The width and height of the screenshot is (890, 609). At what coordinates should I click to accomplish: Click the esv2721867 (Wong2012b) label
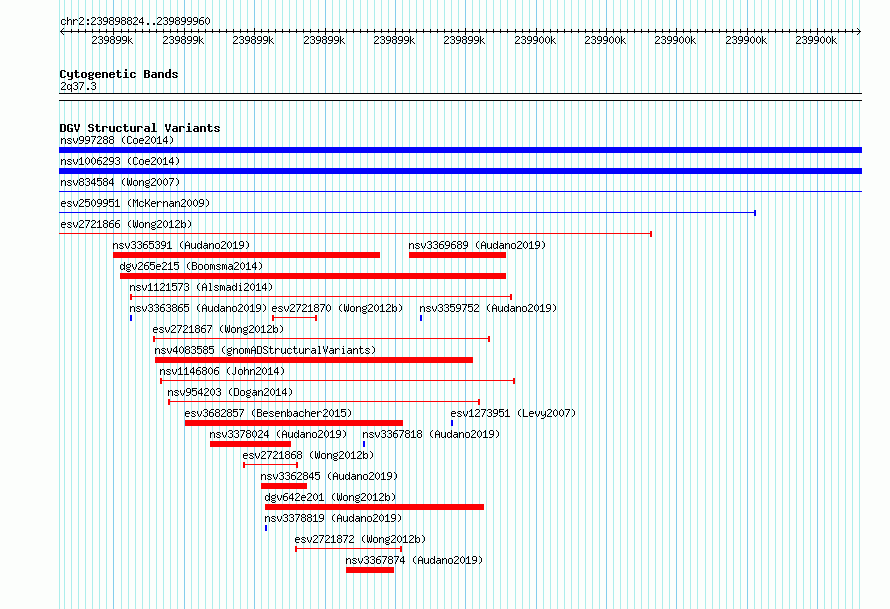click(x=218, y=329)
